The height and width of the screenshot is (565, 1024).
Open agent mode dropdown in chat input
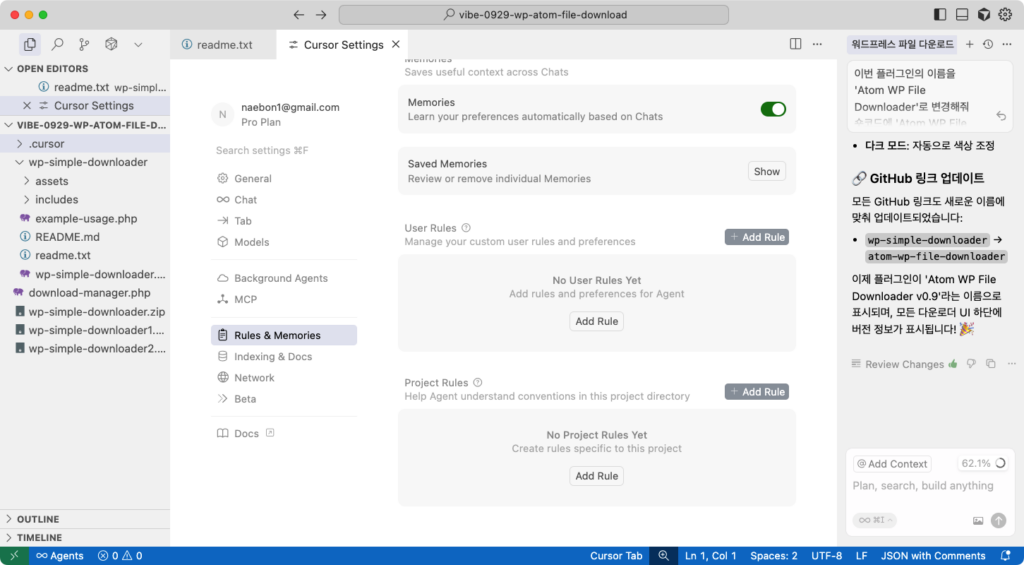click(x=873, y=520)
